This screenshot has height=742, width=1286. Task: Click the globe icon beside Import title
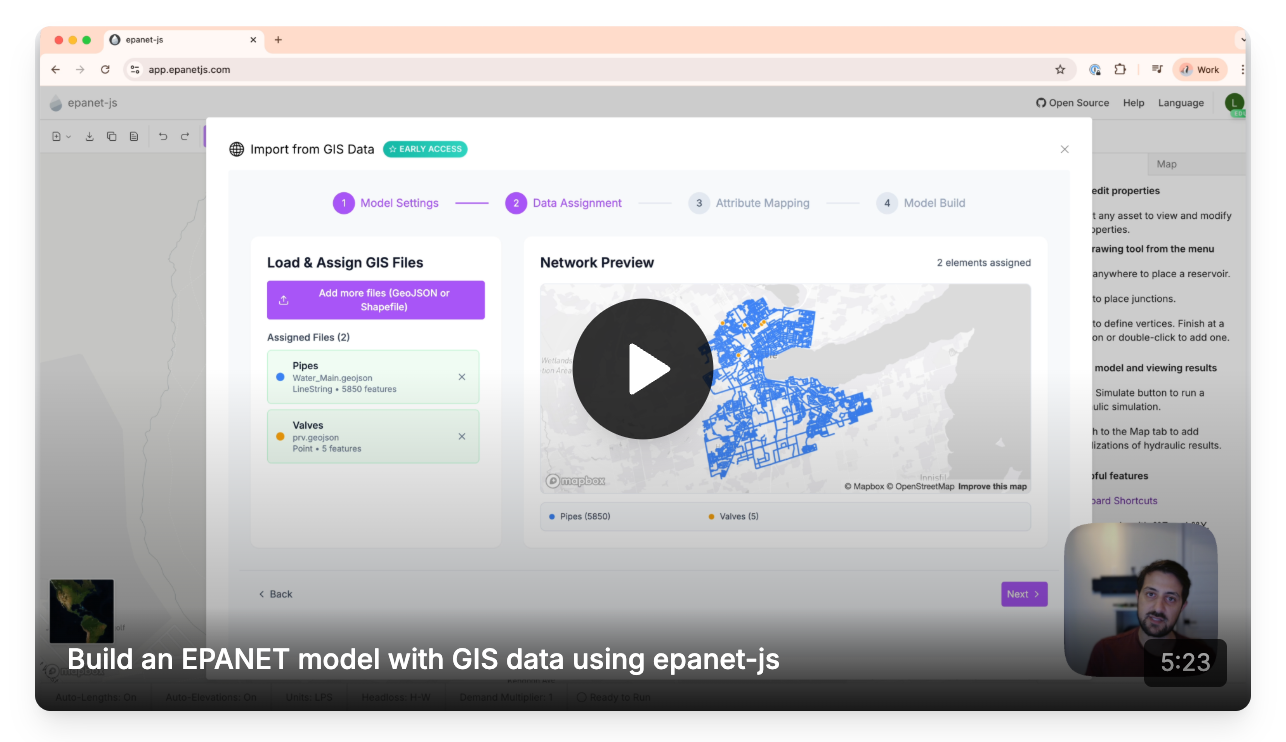click(x=237, y=149)
